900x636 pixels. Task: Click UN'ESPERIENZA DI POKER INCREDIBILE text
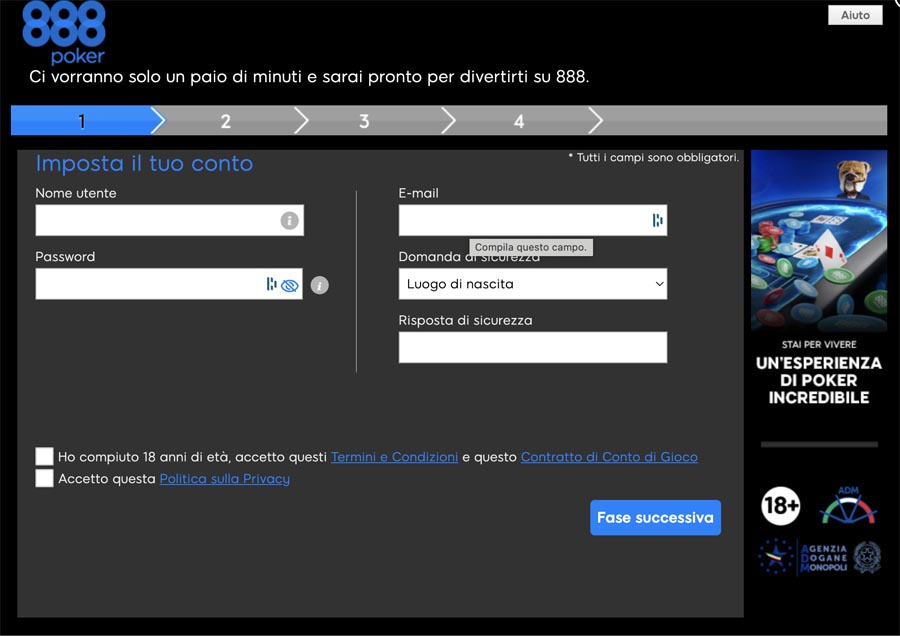(819, 380)
